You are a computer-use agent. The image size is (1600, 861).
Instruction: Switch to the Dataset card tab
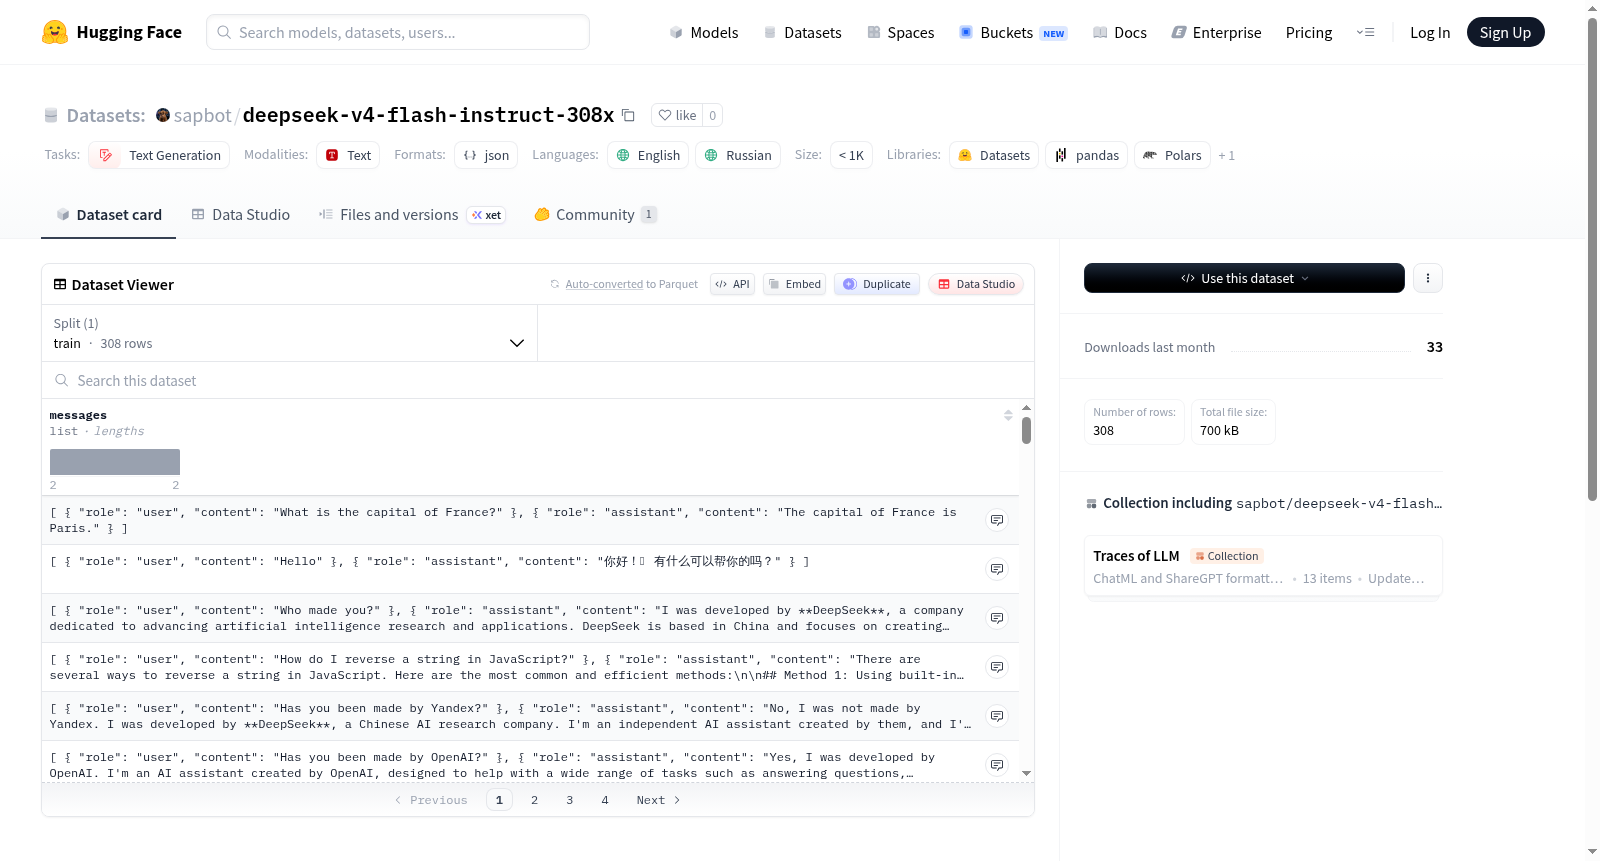click(108, 214)
